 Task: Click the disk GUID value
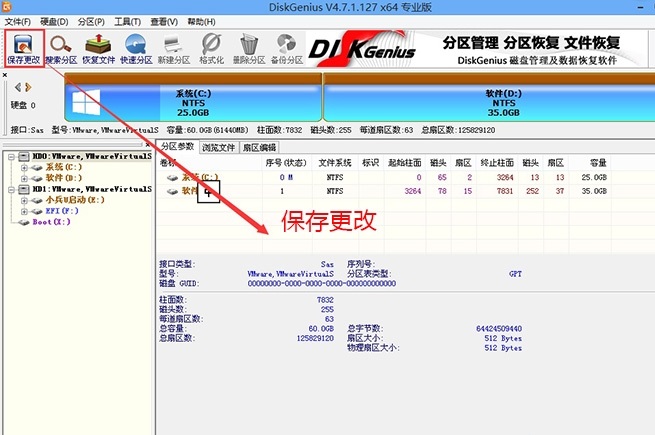point(322,284)
